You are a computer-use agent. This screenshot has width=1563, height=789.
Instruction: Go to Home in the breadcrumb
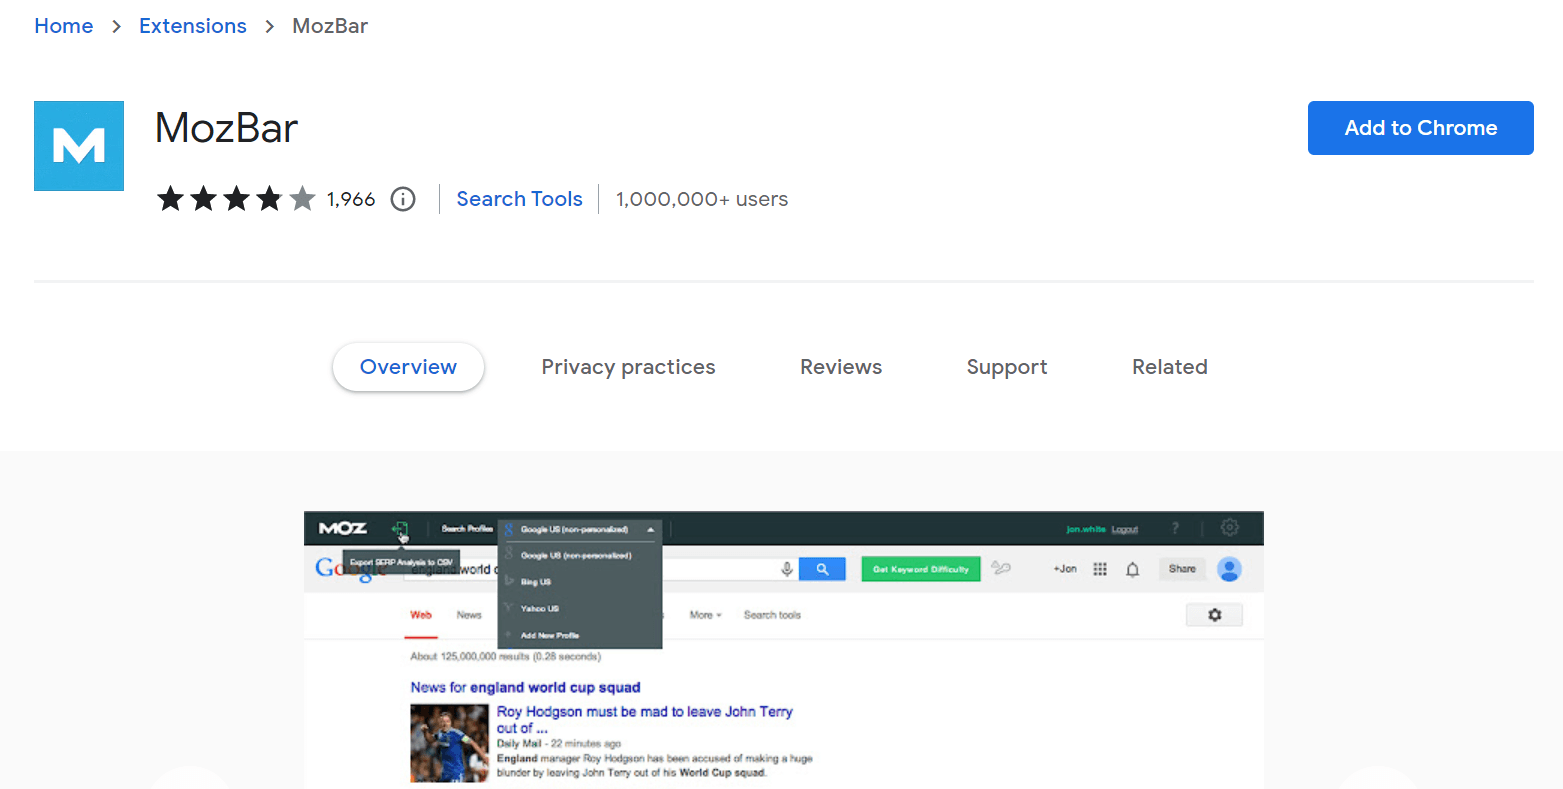pos(64,26)
